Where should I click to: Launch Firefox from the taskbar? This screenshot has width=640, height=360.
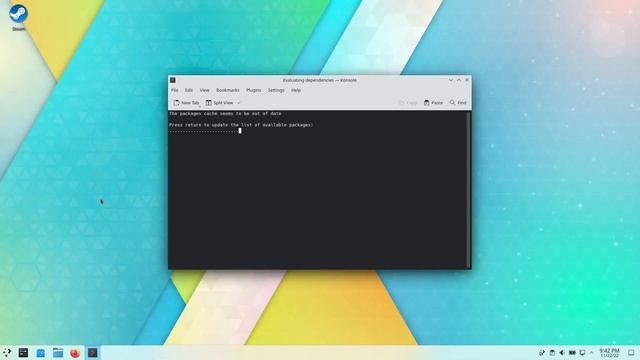75,353
